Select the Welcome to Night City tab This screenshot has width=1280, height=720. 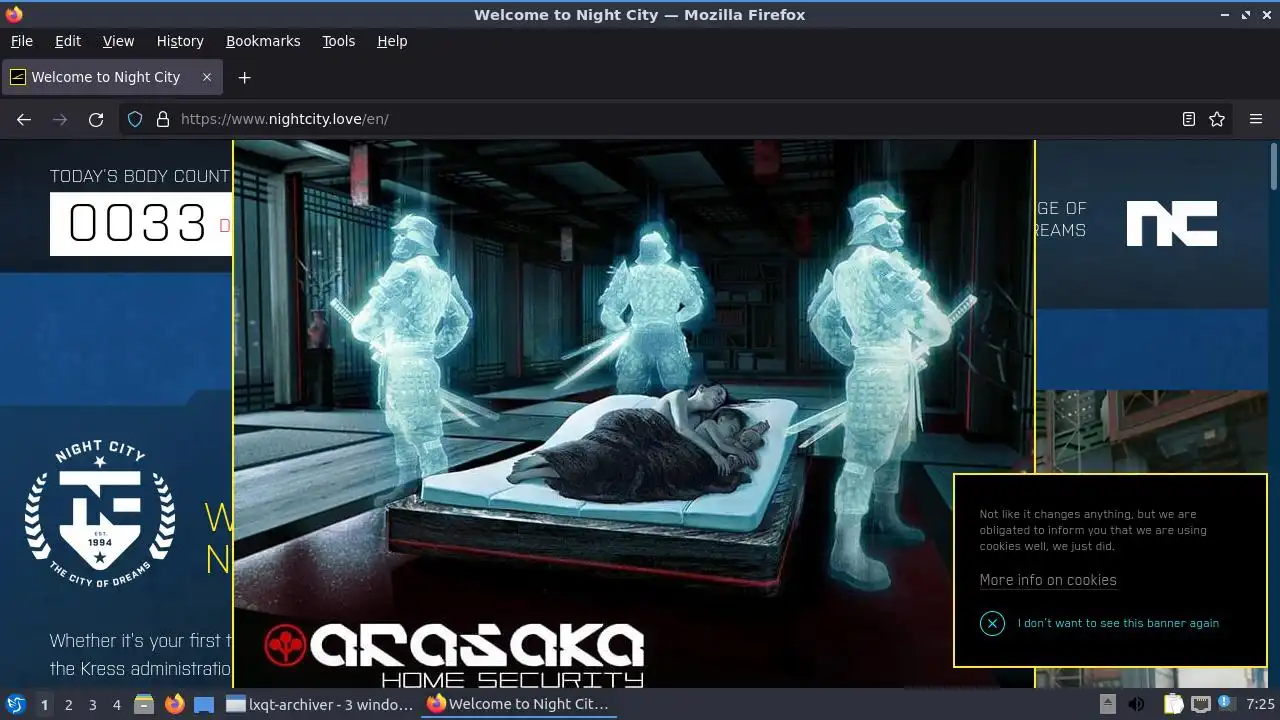tap(111, 77)
